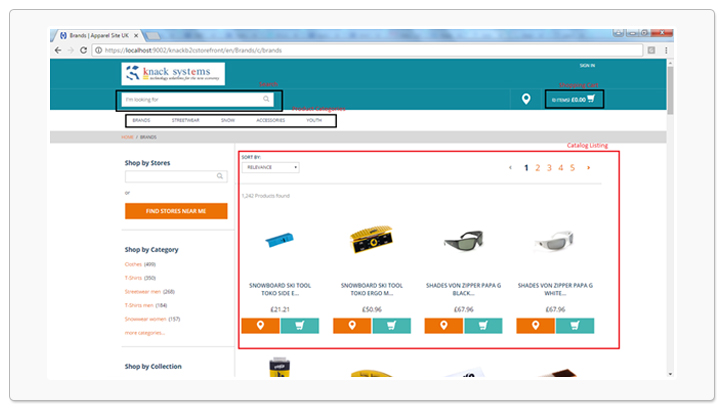Open the blue Toko Side E tool image
The height and width of the screenshot is (410, 724).
[280, 240]
